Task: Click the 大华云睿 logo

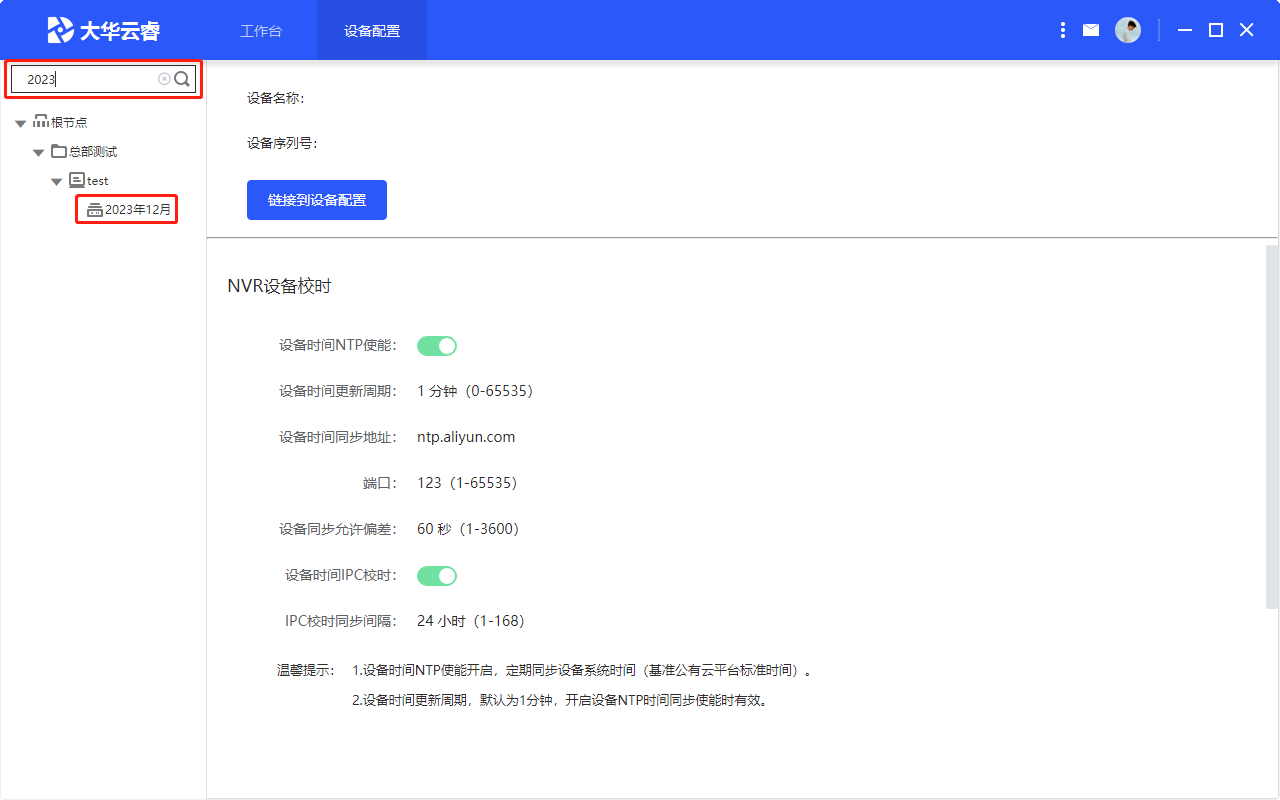Action: (103, 30)
